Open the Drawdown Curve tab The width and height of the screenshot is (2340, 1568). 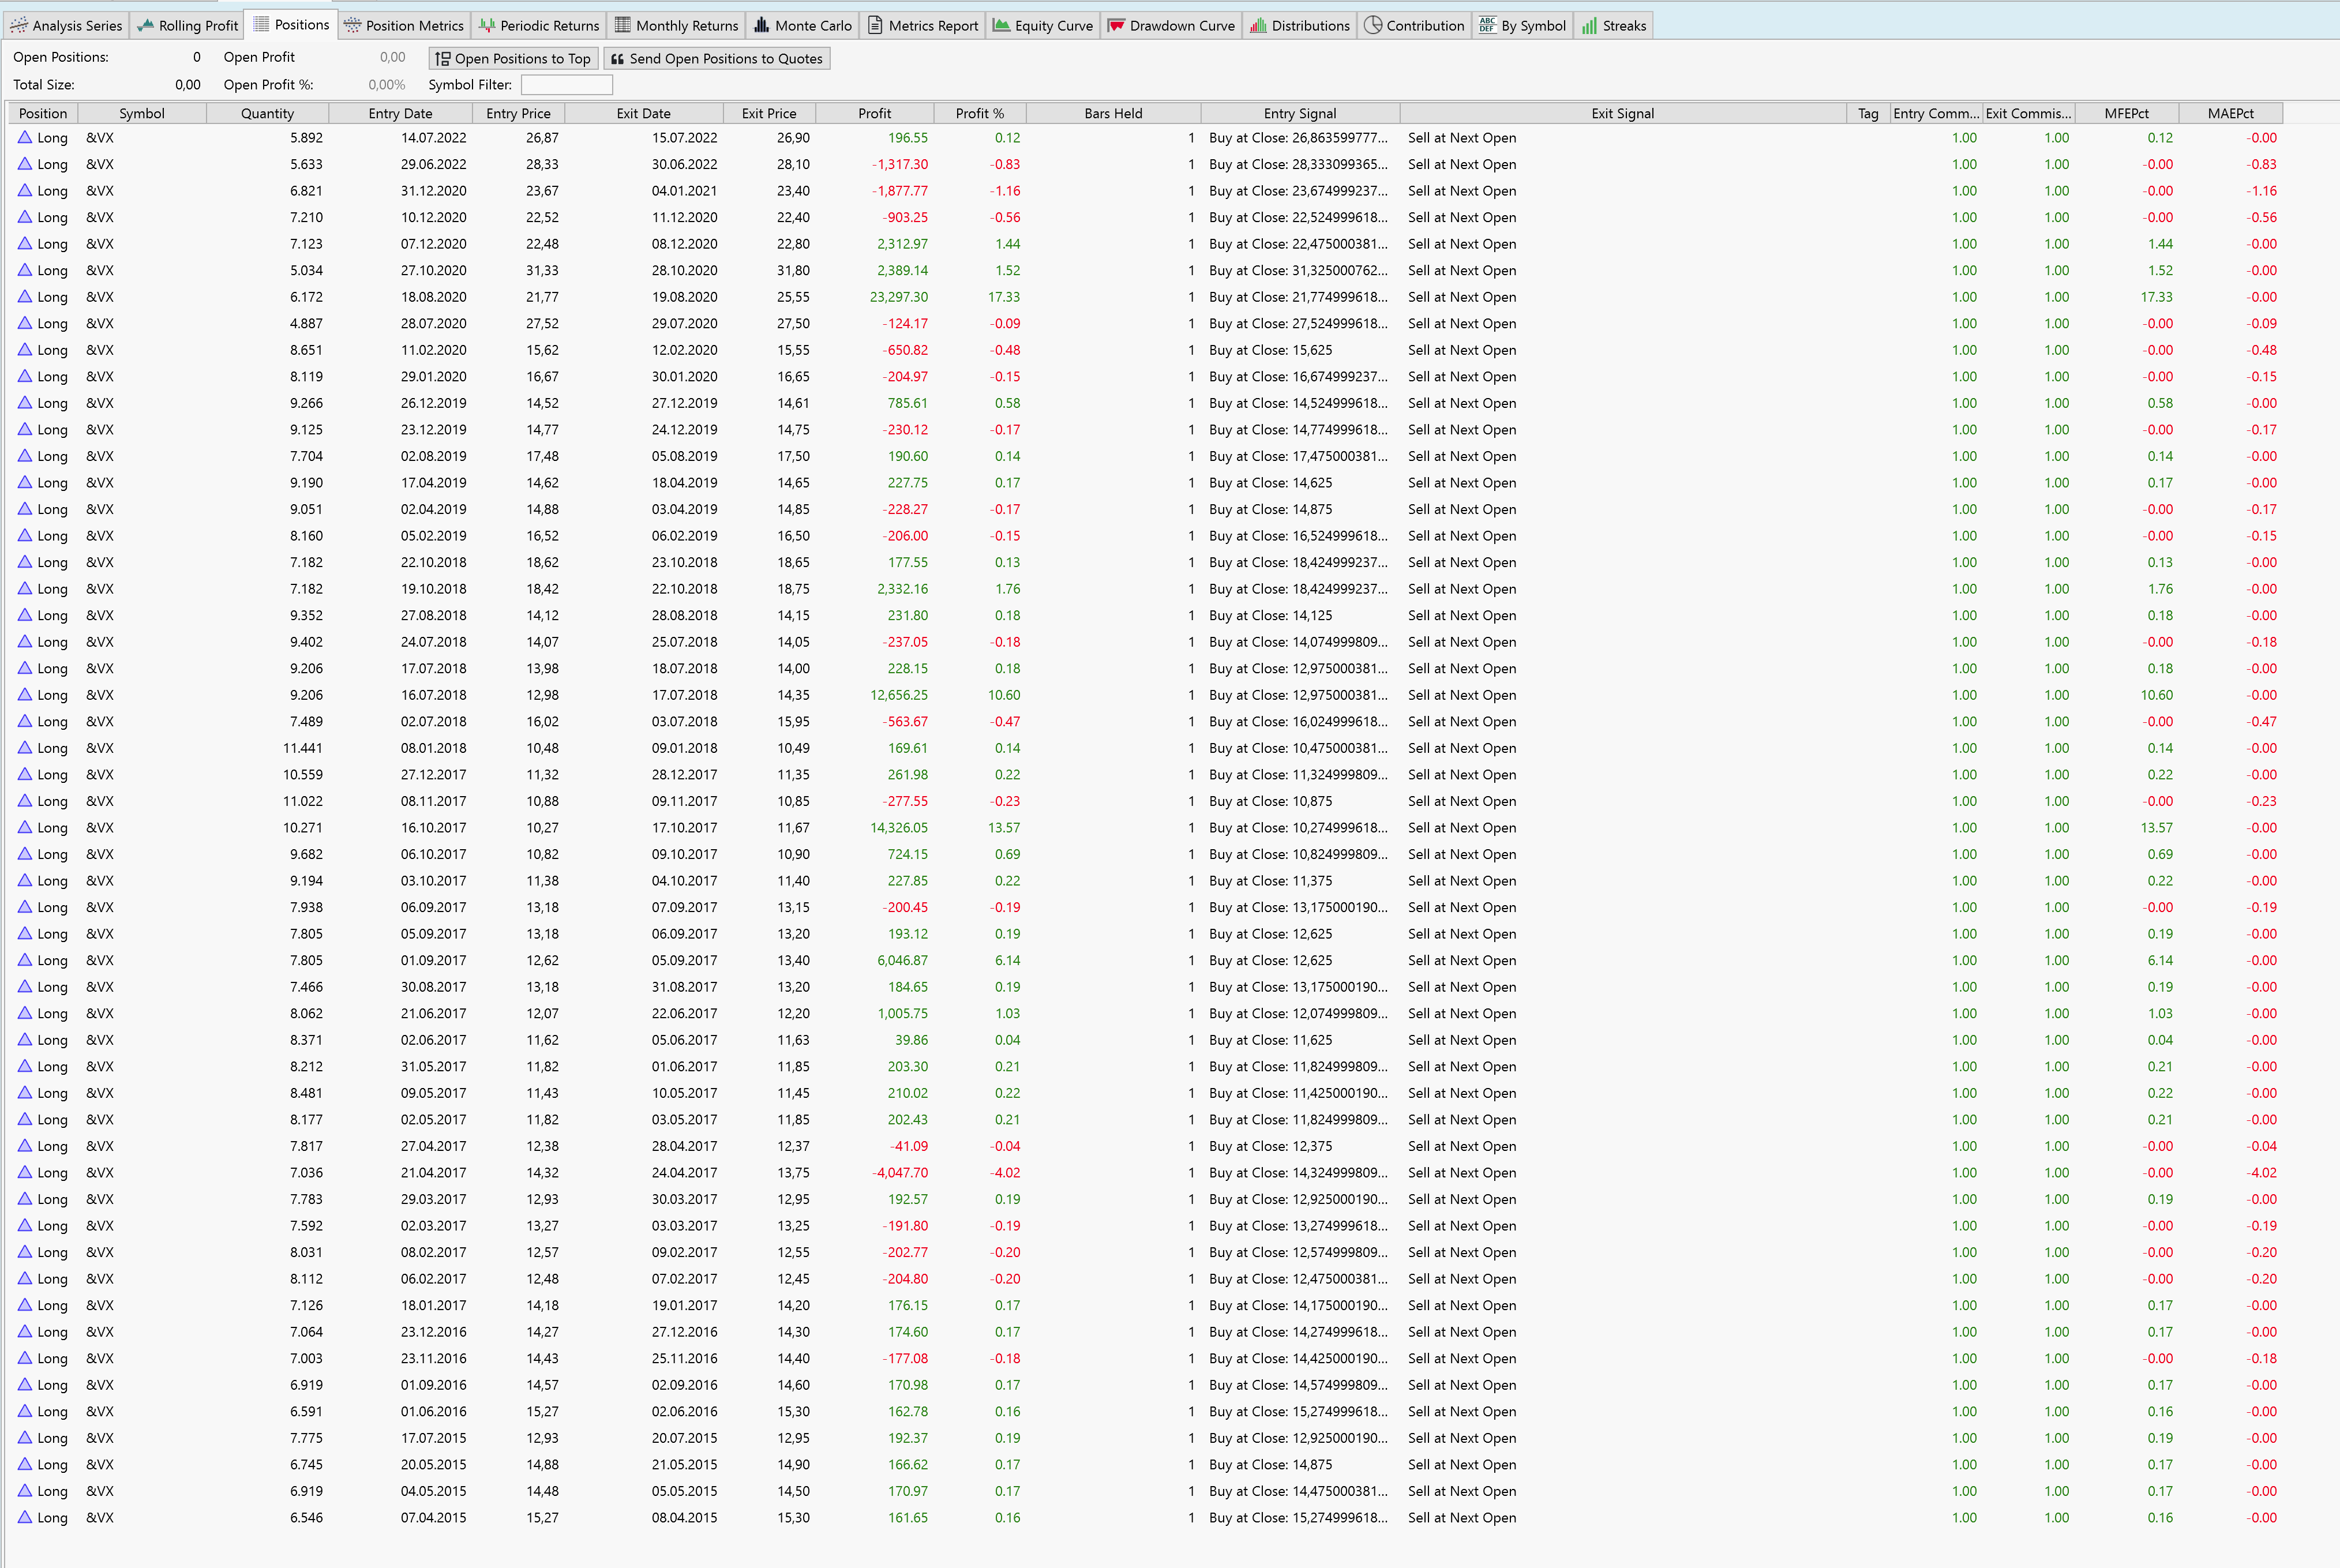(1171, 25)
